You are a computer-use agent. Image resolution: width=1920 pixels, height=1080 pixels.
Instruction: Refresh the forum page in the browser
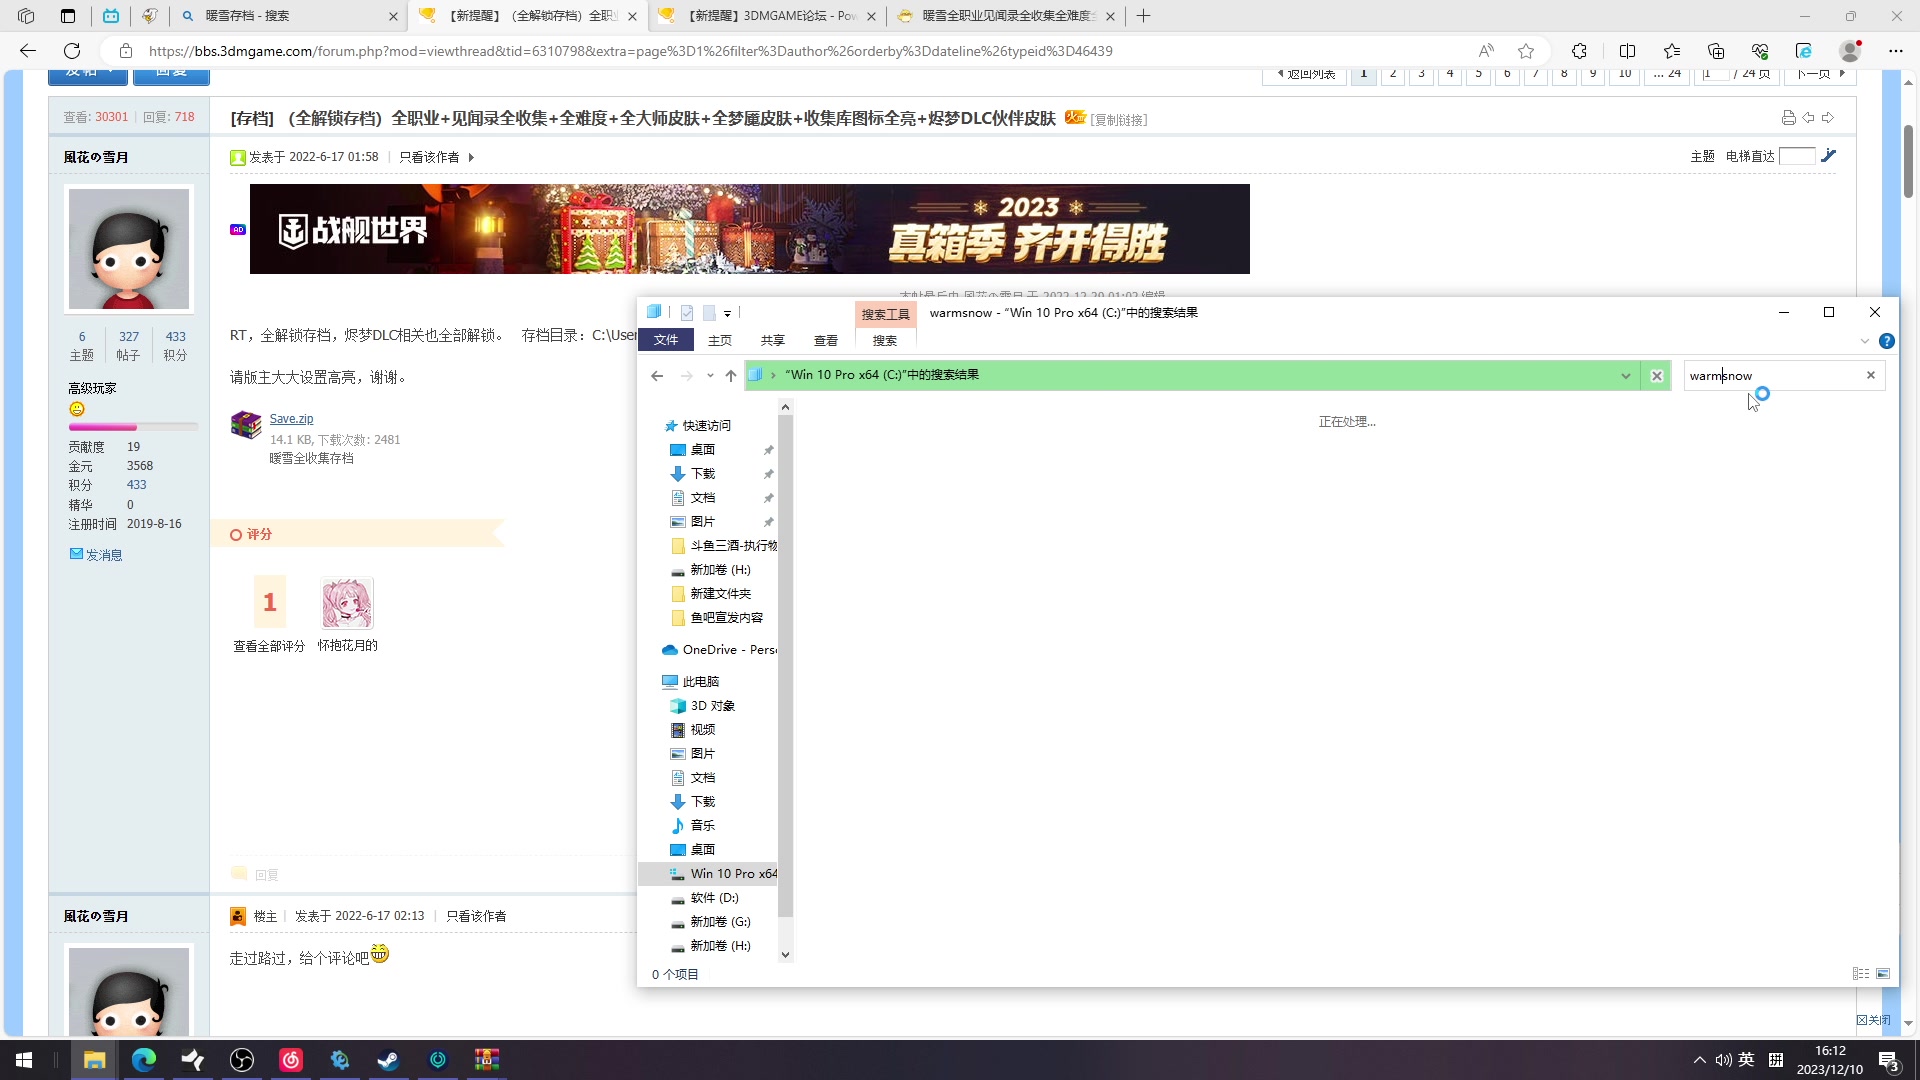[x=71, y=51]
